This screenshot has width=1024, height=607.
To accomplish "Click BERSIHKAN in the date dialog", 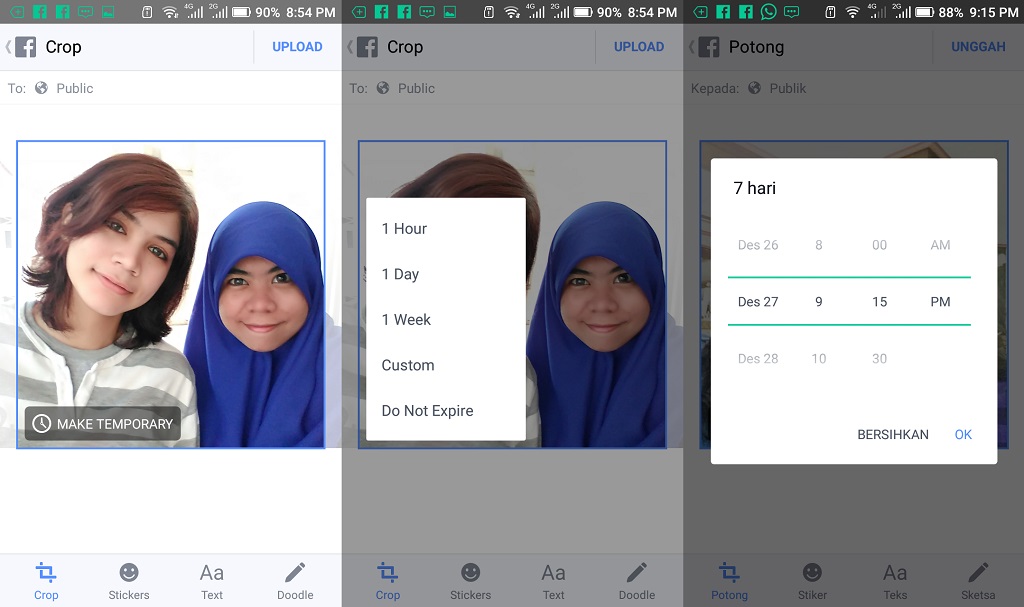I will click(x=893, y=435).
